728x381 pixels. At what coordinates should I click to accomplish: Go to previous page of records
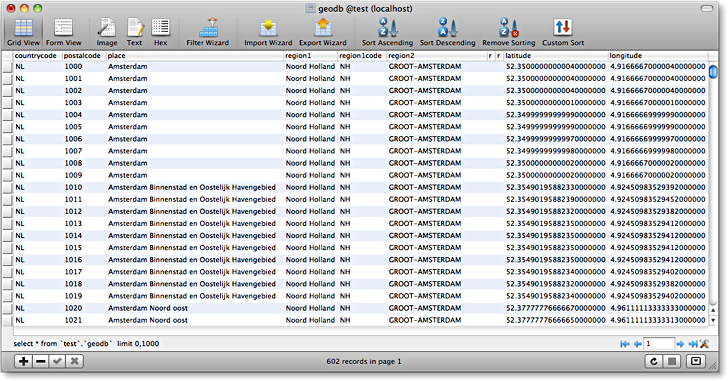pos(637,344)
